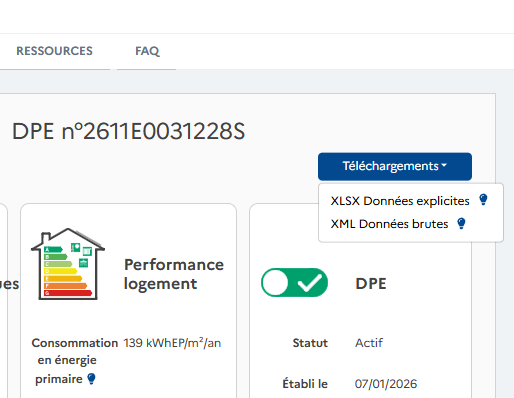The height and width of the screenshot is (398, 514).
Task: Click info bulb next to XLSX Données explicites
Action: coord(483,200)
